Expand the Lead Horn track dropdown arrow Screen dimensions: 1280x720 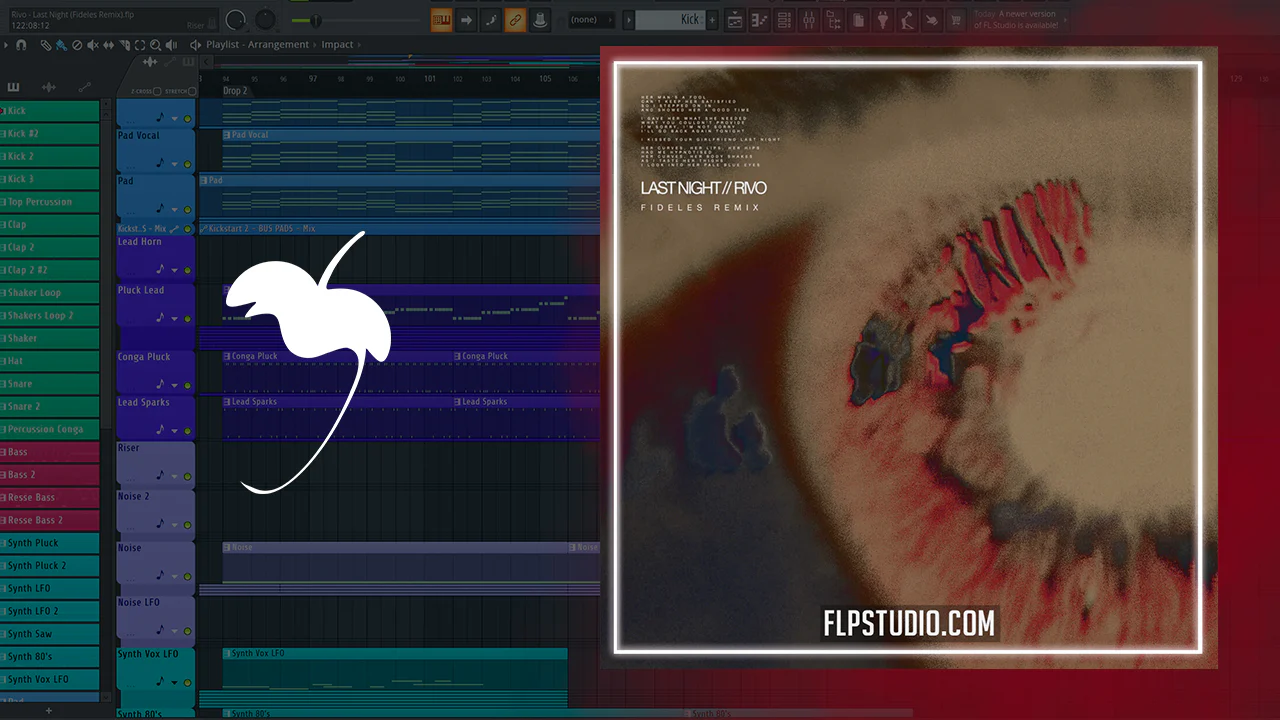click(x=175, y=271)
